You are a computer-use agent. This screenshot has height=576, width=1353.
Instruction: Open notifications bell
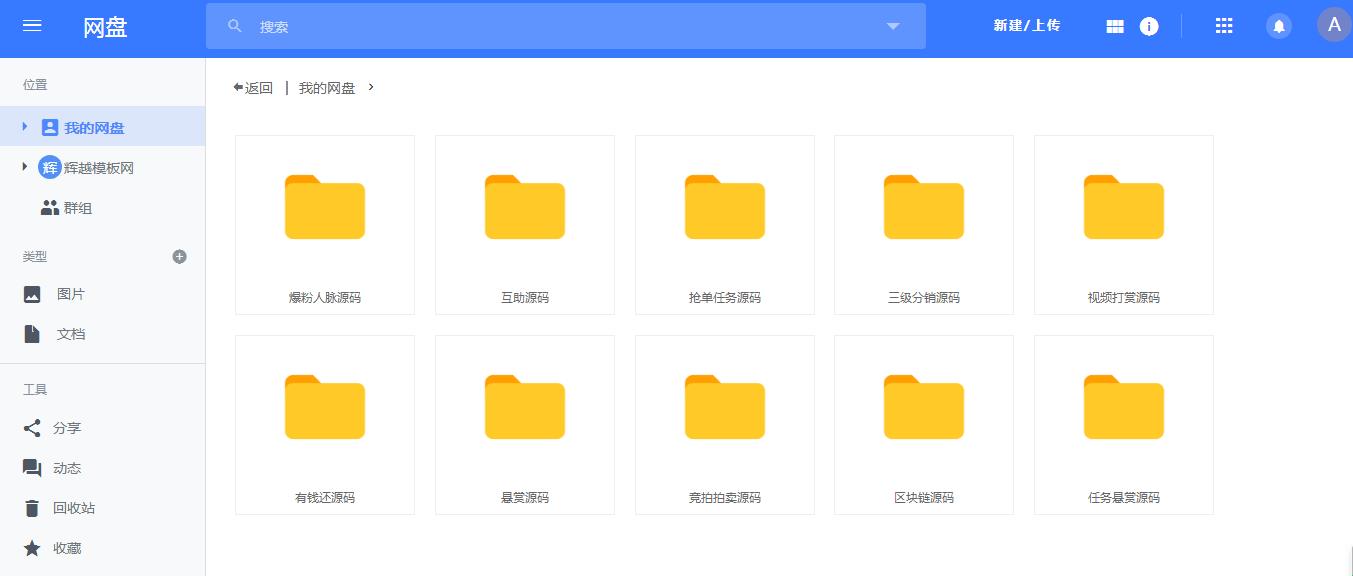click(1278, 27)
